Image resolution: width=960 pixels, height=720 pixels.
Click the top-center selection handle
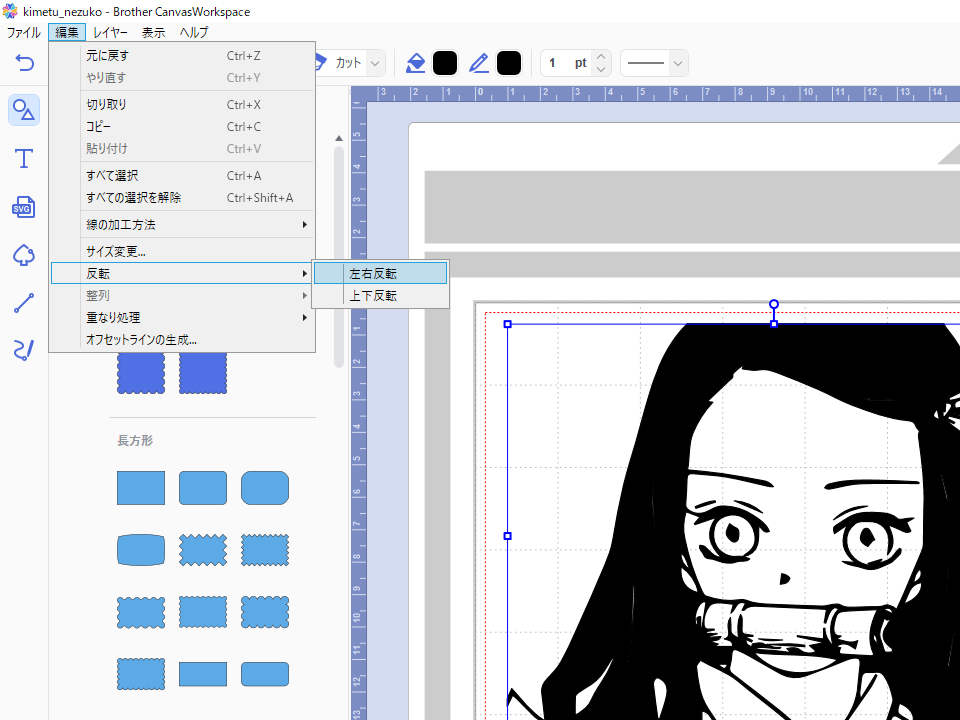pos(774,324)
